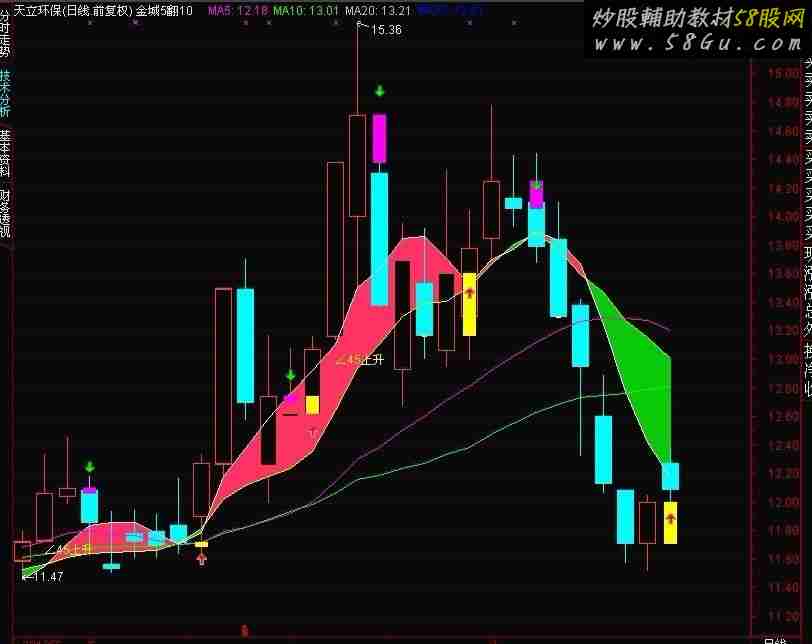Select the 财务透视 sidebar tab
The height and width of the screenshot is (644, 812).
(x=5, y=213)
